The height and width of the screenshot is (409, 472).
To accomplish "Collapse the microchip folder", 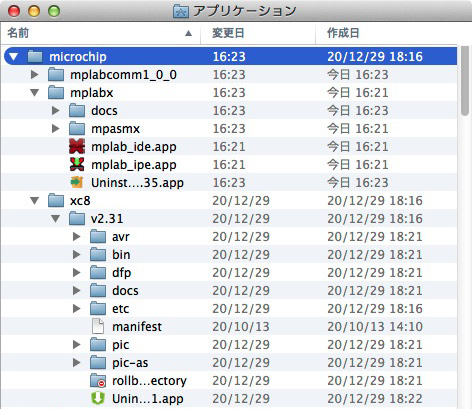I will point(14,56).
